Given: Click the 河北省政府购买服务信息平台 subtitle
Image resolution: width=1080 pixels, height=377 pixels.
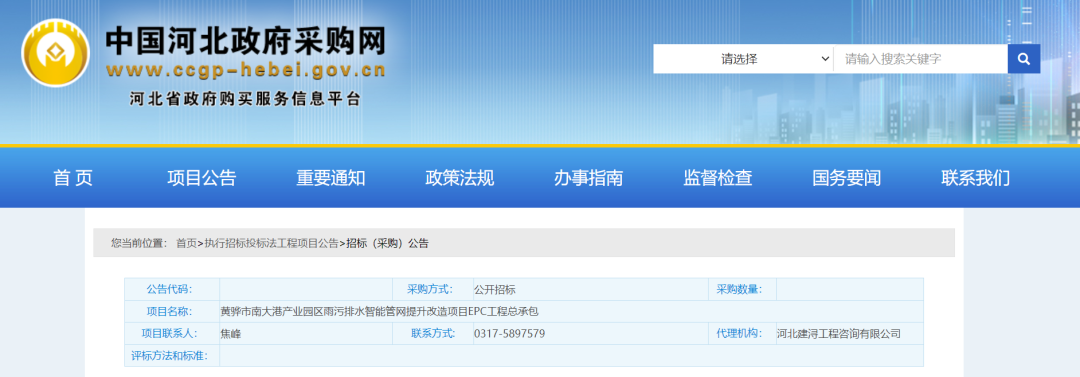Looking at the screenshot, I should coord(245,99).
